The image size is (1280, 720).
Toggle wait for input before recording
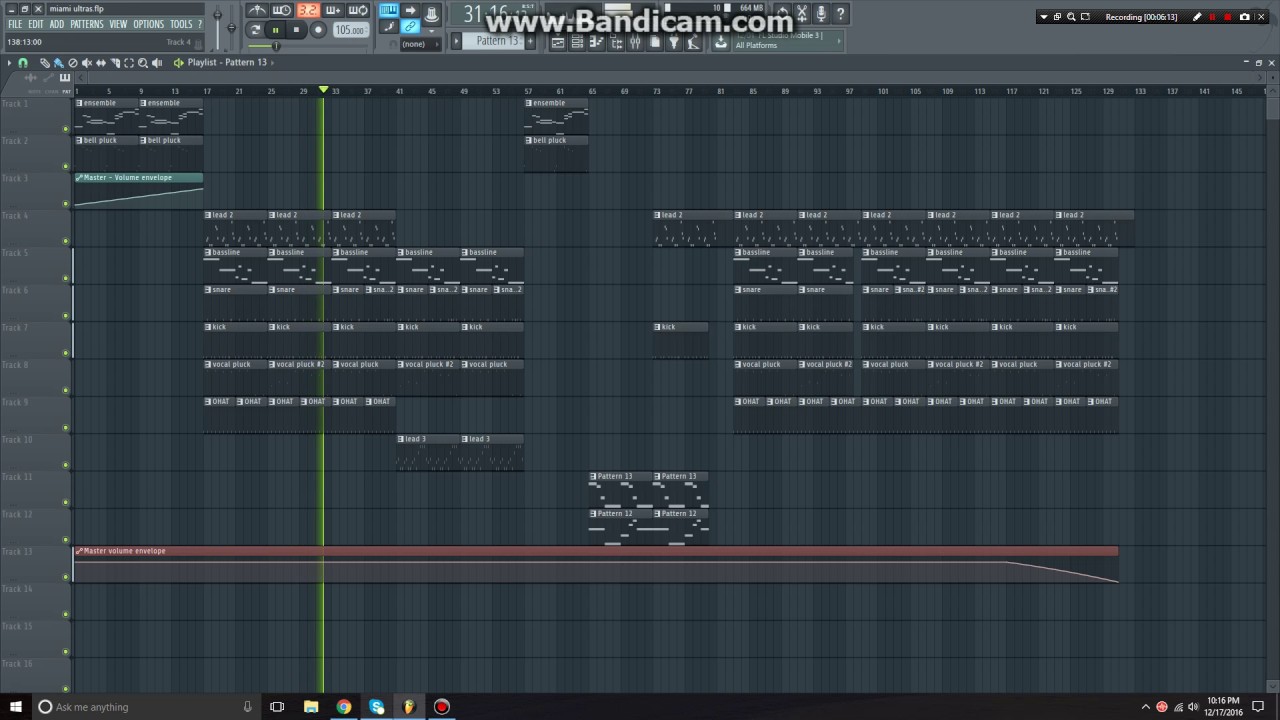(x=282, y=10)
